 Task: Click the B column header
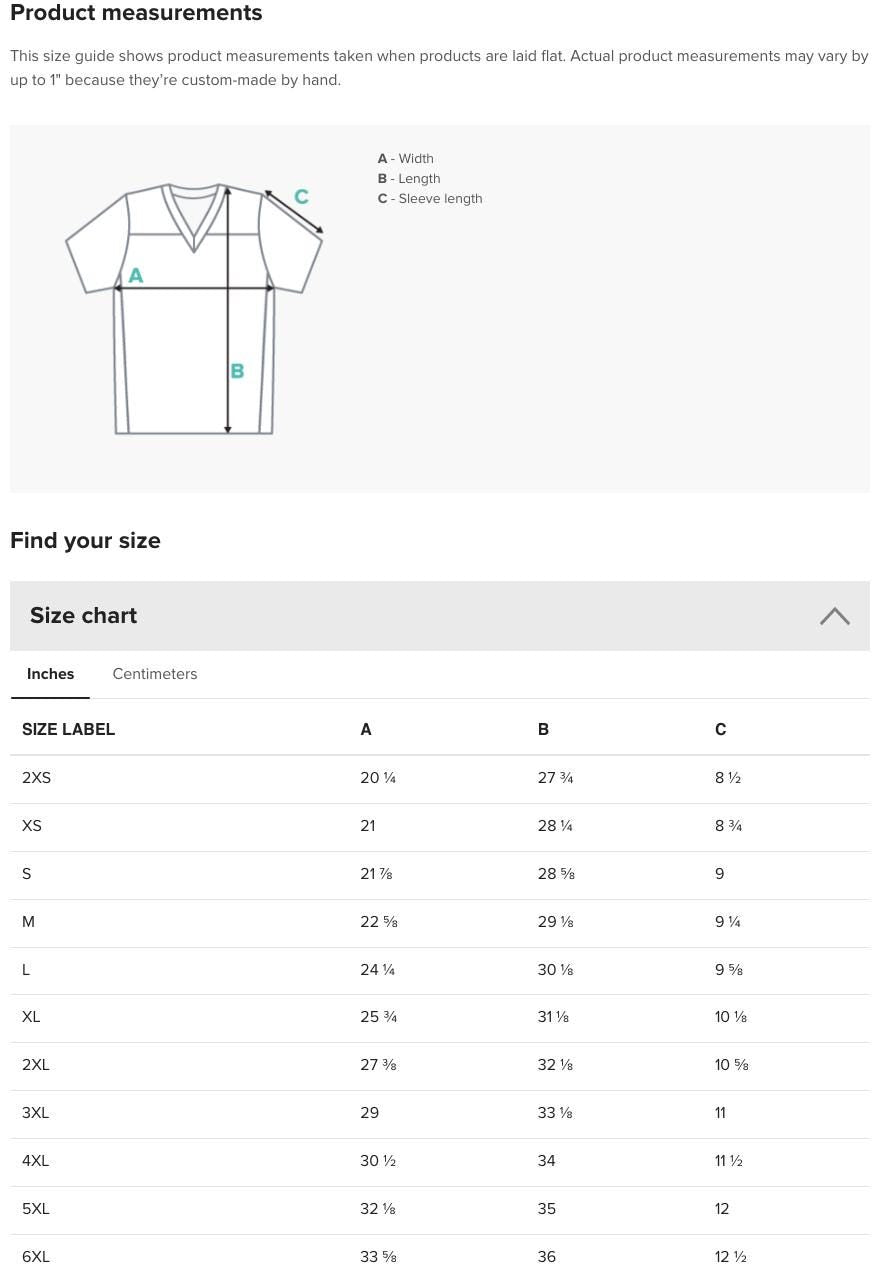pos(543,730)
